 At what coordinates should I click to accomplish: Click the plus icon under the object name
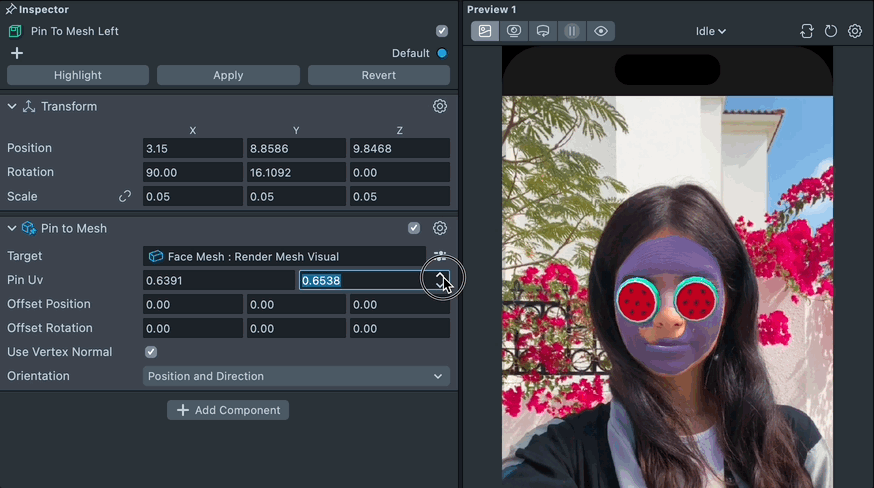(16, 53)
